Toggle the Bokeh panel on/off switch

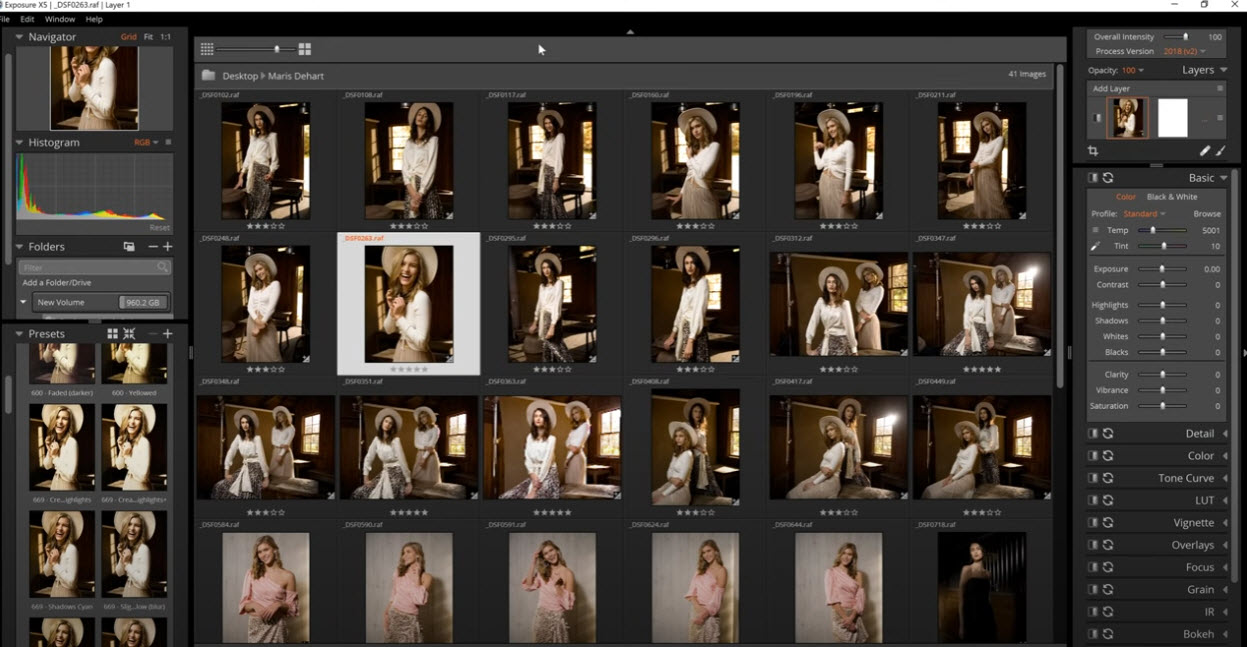click(1093, 634)
